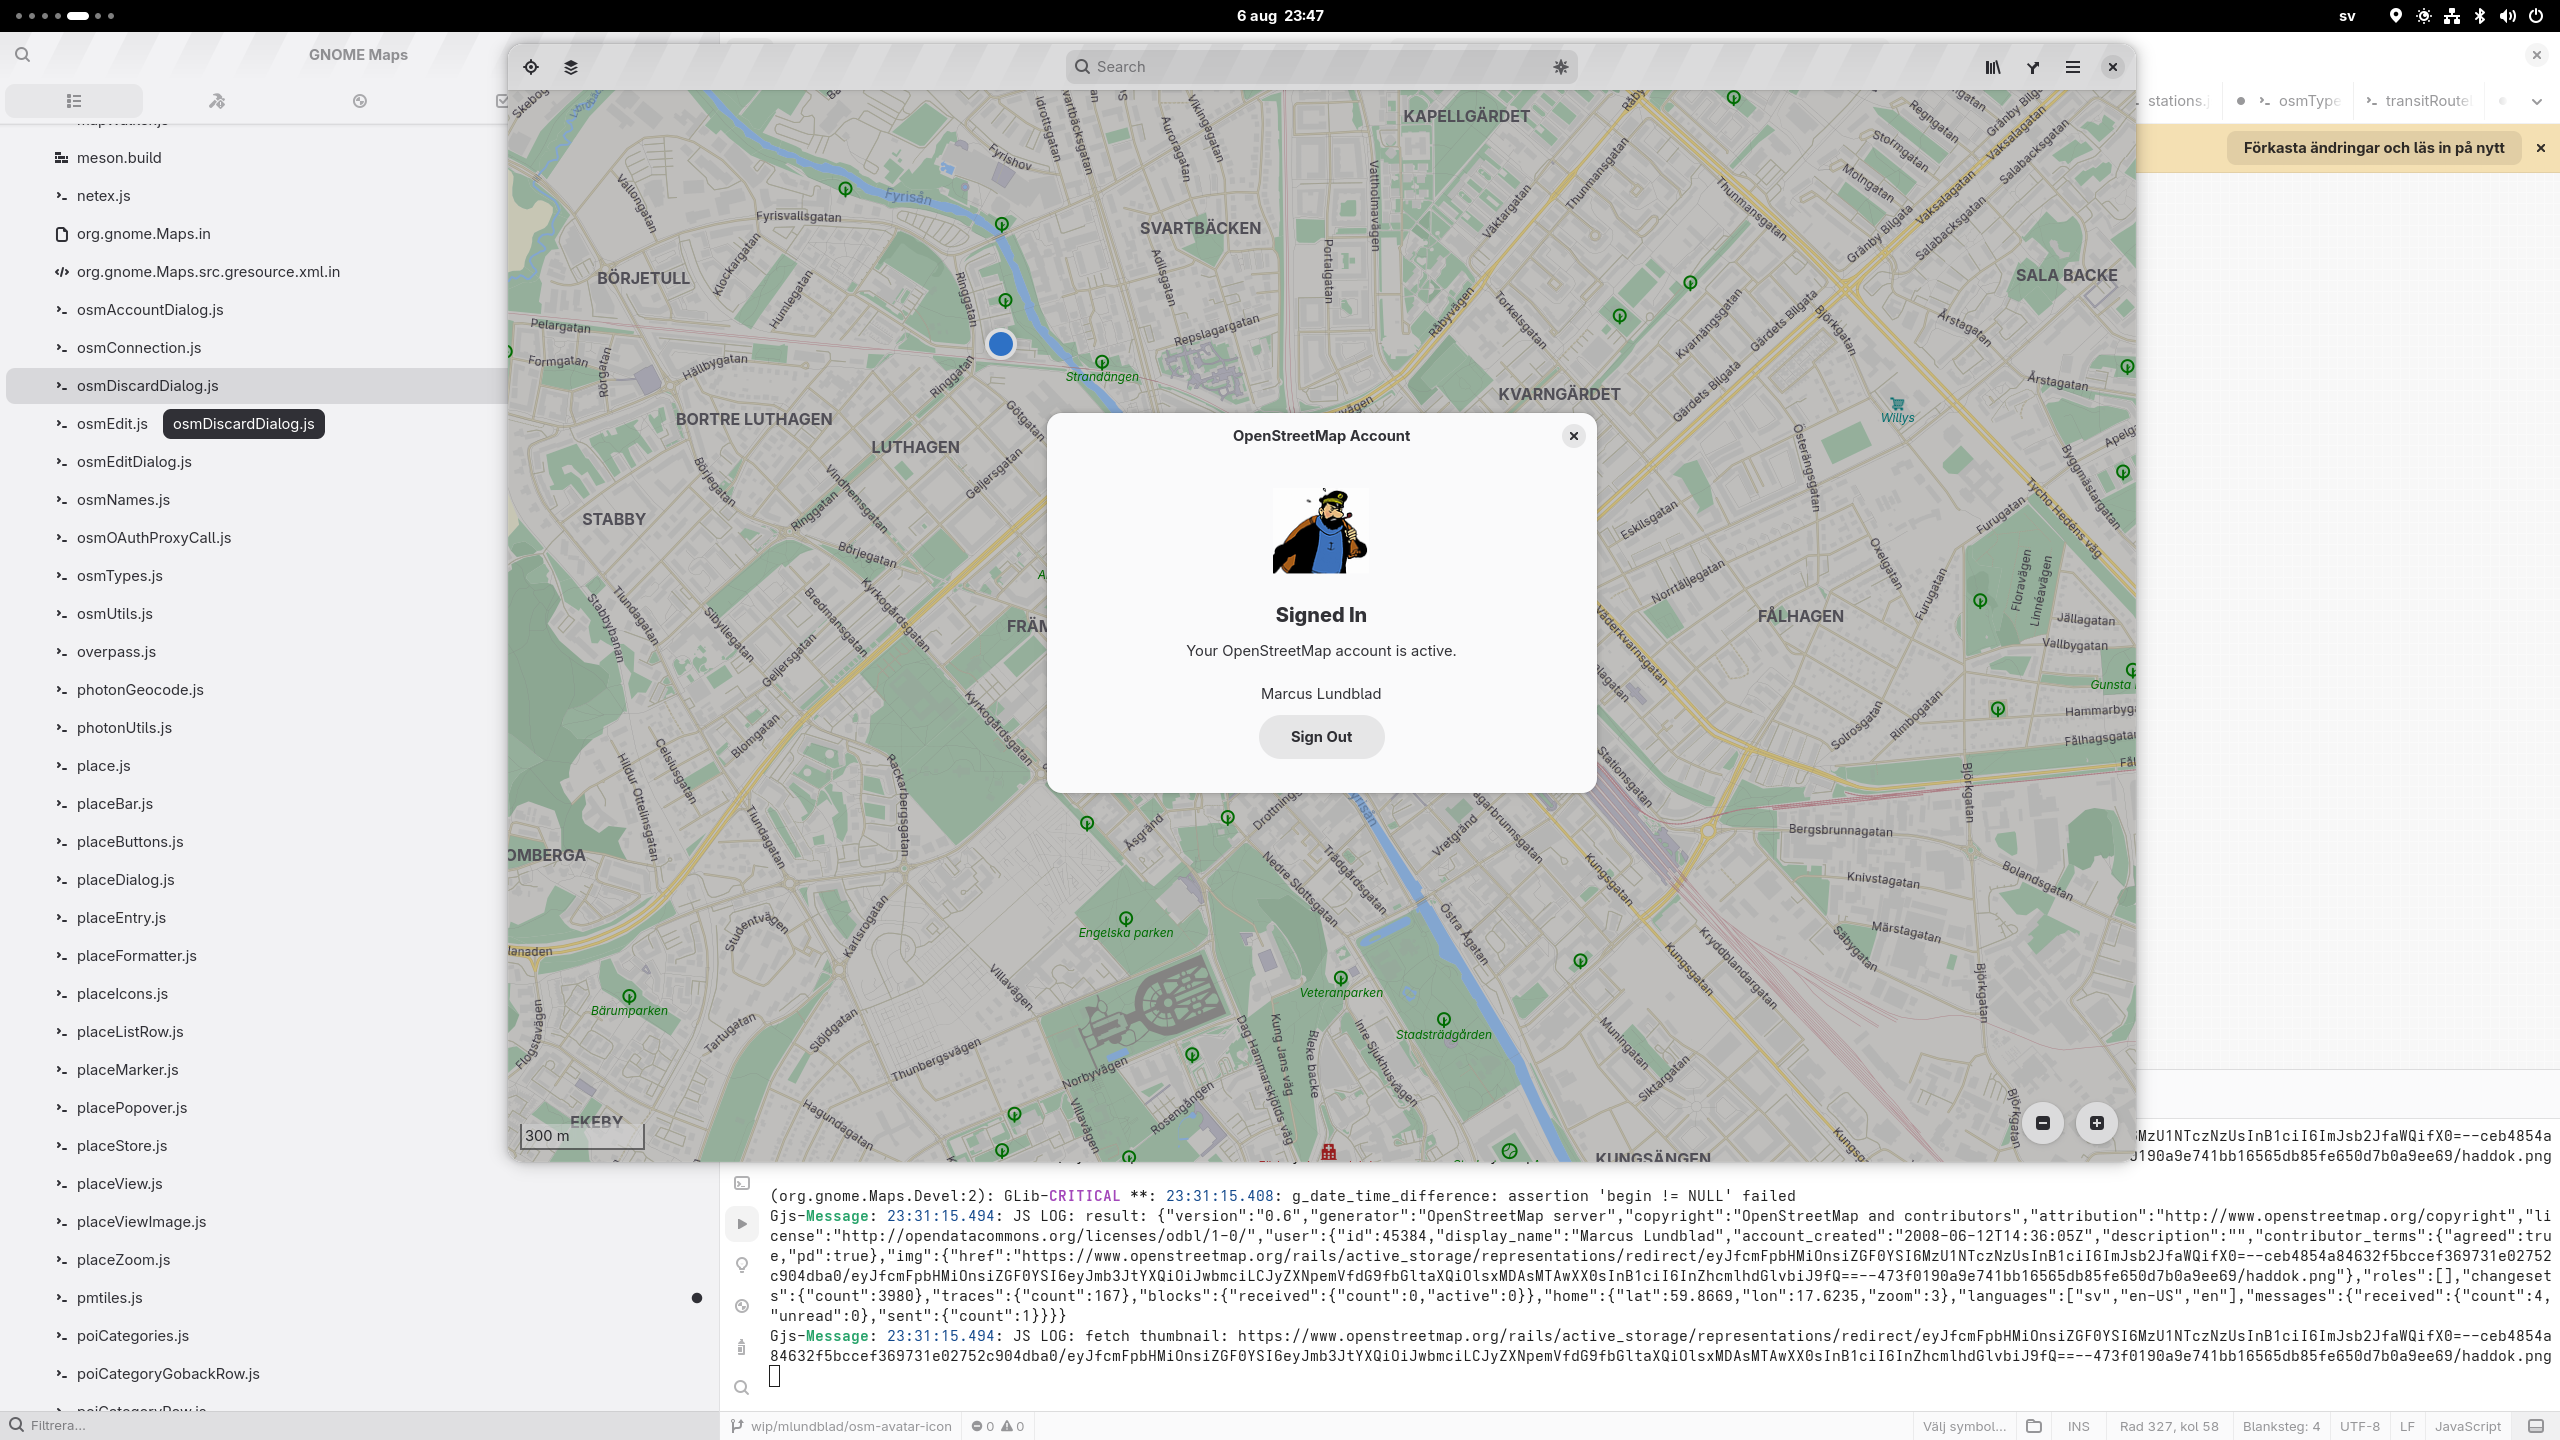Select the stations.j editor tab

[x=2177, y=101]
